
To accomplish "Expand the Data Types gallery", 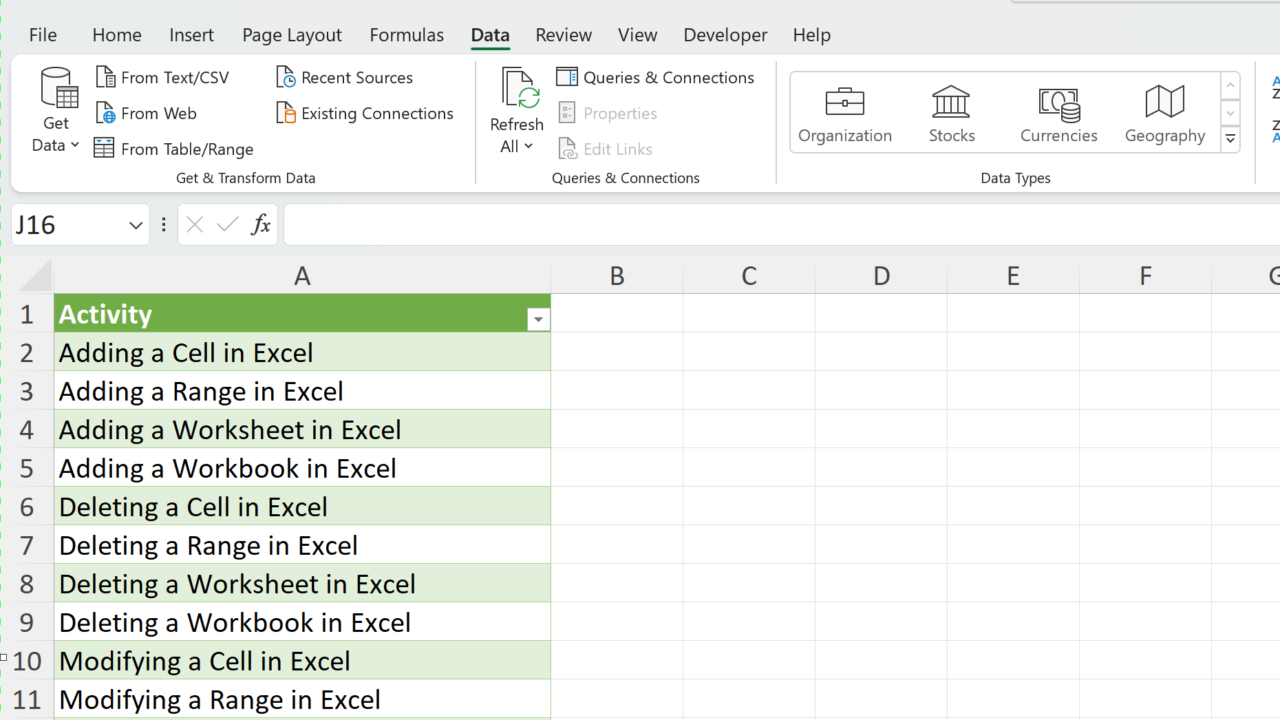I will (x=1231, y=140).
